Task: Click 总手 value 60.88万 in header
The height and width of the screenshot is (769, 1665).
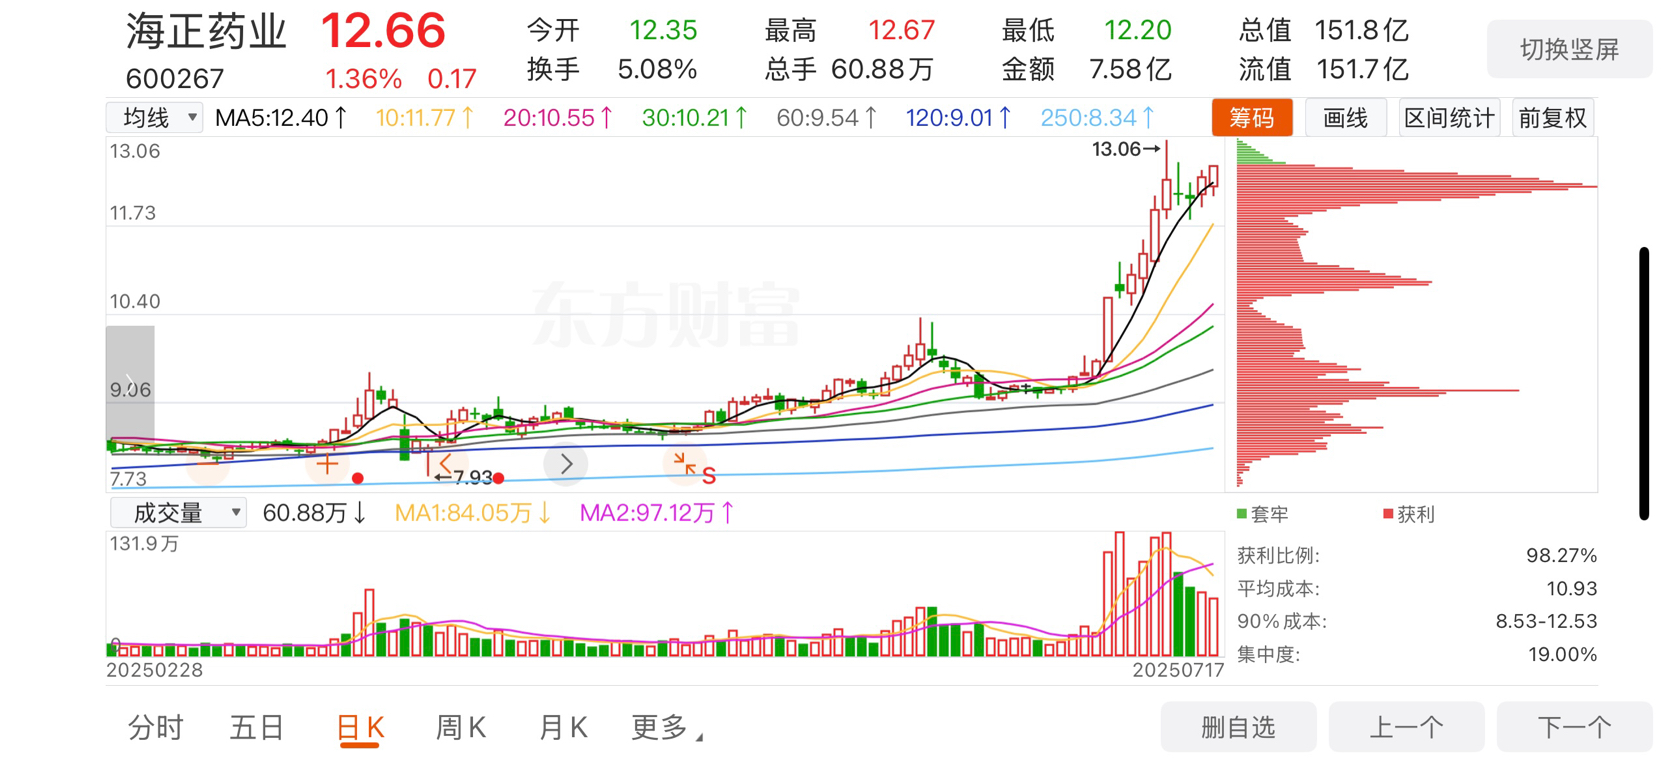Action: coord(882,69)
